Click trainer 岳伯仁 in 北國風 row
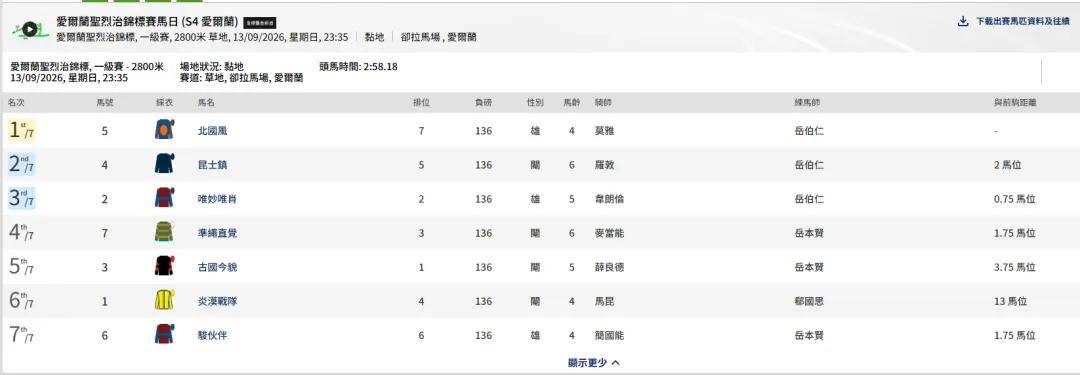Viewport: 1080px width, 375px height. click(809, 131)
